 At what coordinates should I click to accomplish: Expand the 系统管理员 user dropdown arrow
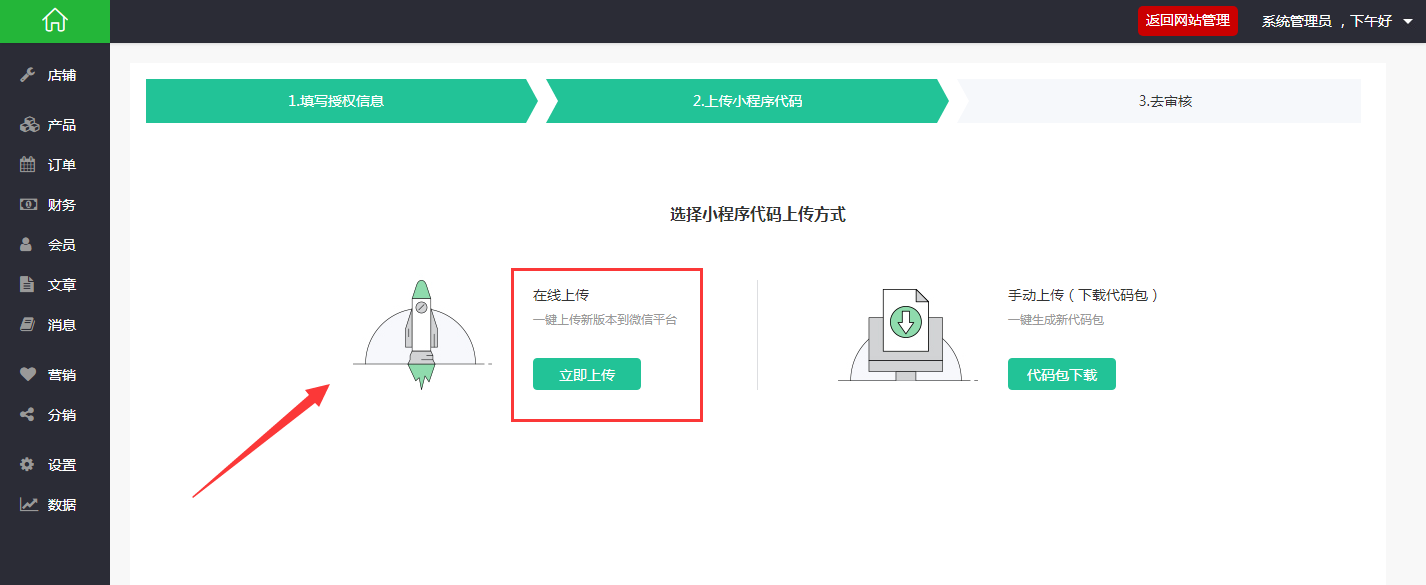(x=1408, y=21)
